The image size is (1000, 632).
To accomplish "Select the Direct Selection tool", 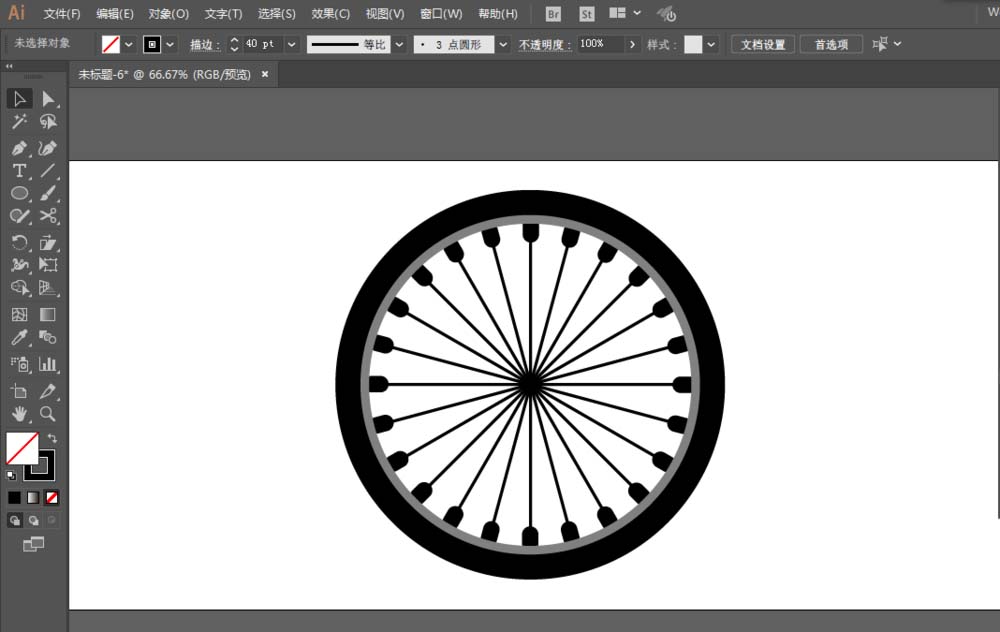I will click(48, 99).
